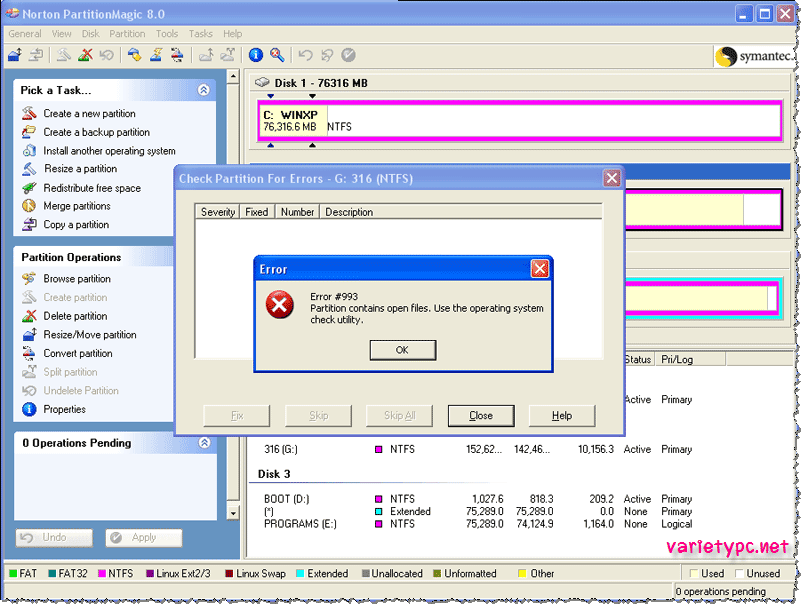The image size is (801, 604).
Task: Click Close in Check Partition dialog
Action: point(481,415)
